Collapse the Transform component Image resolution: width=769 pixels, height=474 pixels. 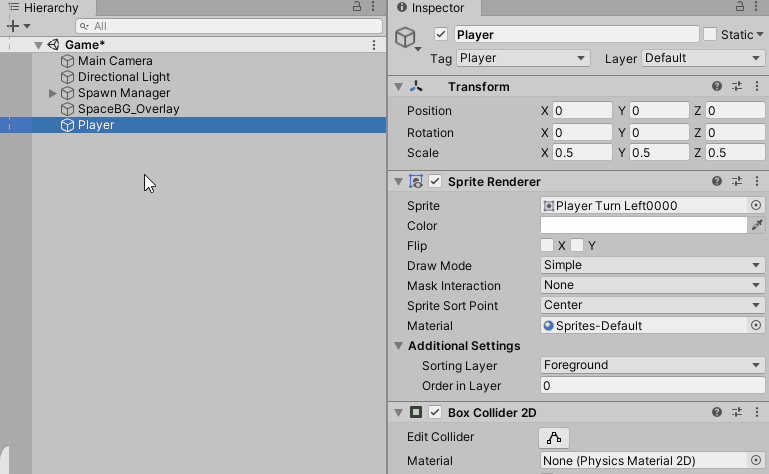[x=398, y=87]
